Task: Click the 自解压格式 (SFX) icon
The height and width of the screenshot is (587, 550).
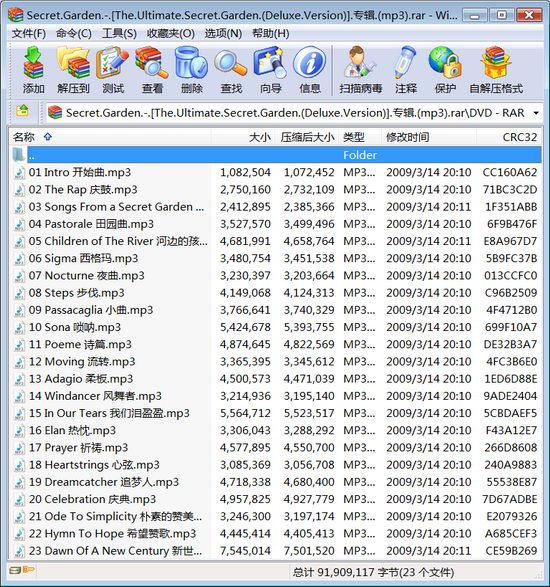Action: (496, 70)
